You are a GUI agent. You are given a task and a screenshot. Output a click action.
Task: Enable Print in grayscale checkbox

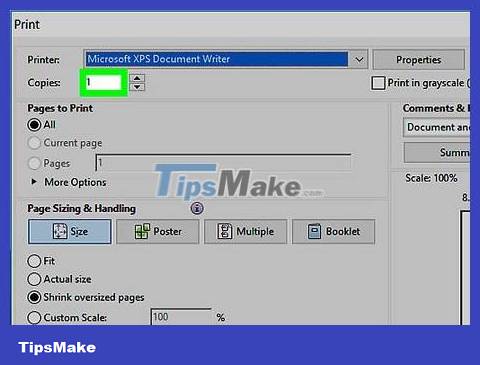click(378, 83)
